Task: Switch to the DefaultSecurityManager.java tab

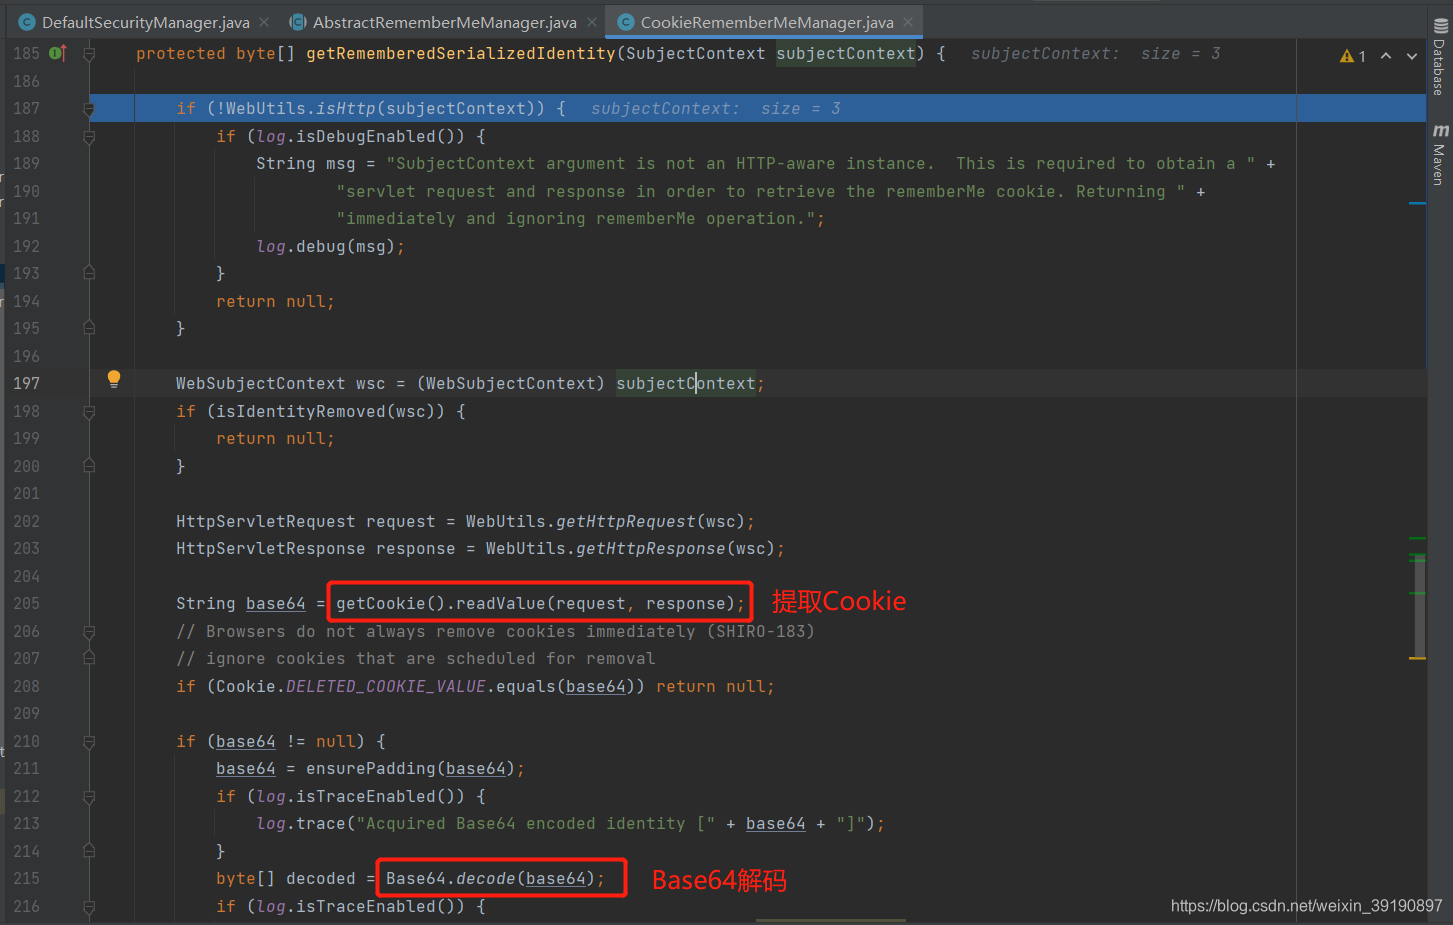Action: point(146,22)
